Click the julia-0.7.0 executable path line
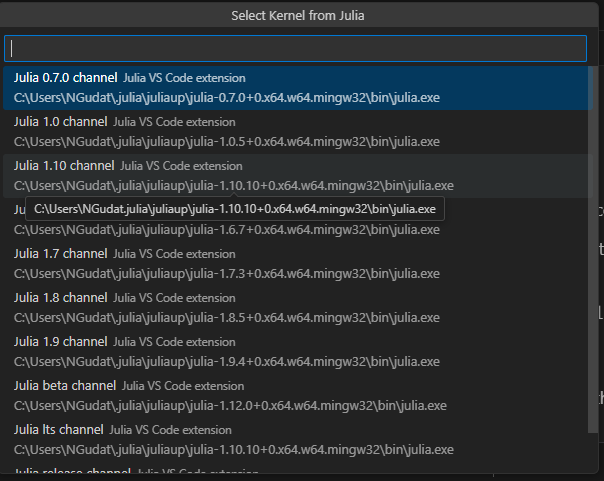 pos(227,98)
